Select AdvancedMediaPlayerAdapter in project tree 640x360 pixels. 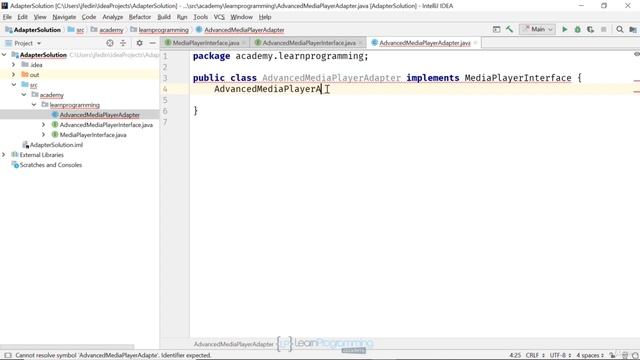tap(100, 115)
